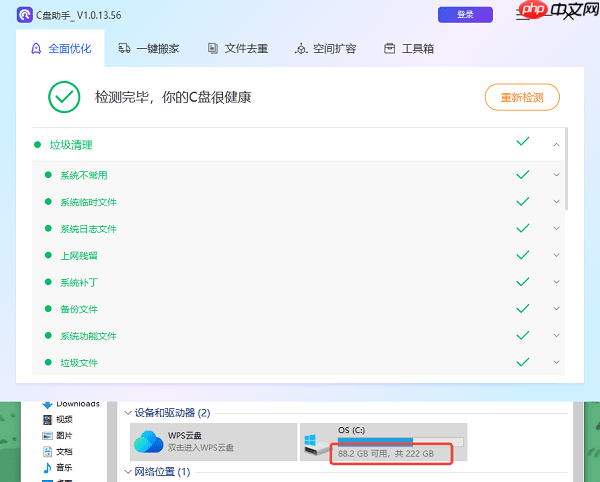This screenshot has width=600, height=482.
Task: Collapse the 垃圾清理 section chevron
Action: click(x=556, y=144)
